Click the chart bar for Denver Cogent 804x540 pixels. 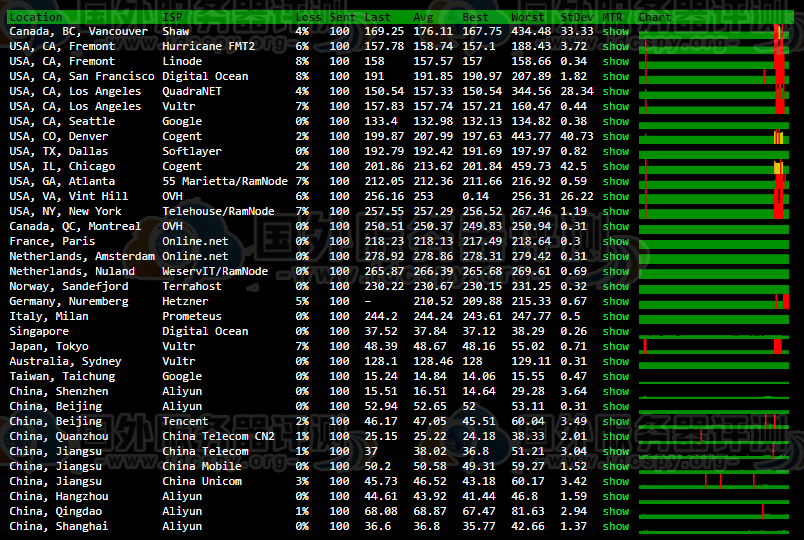click(714, 137)
